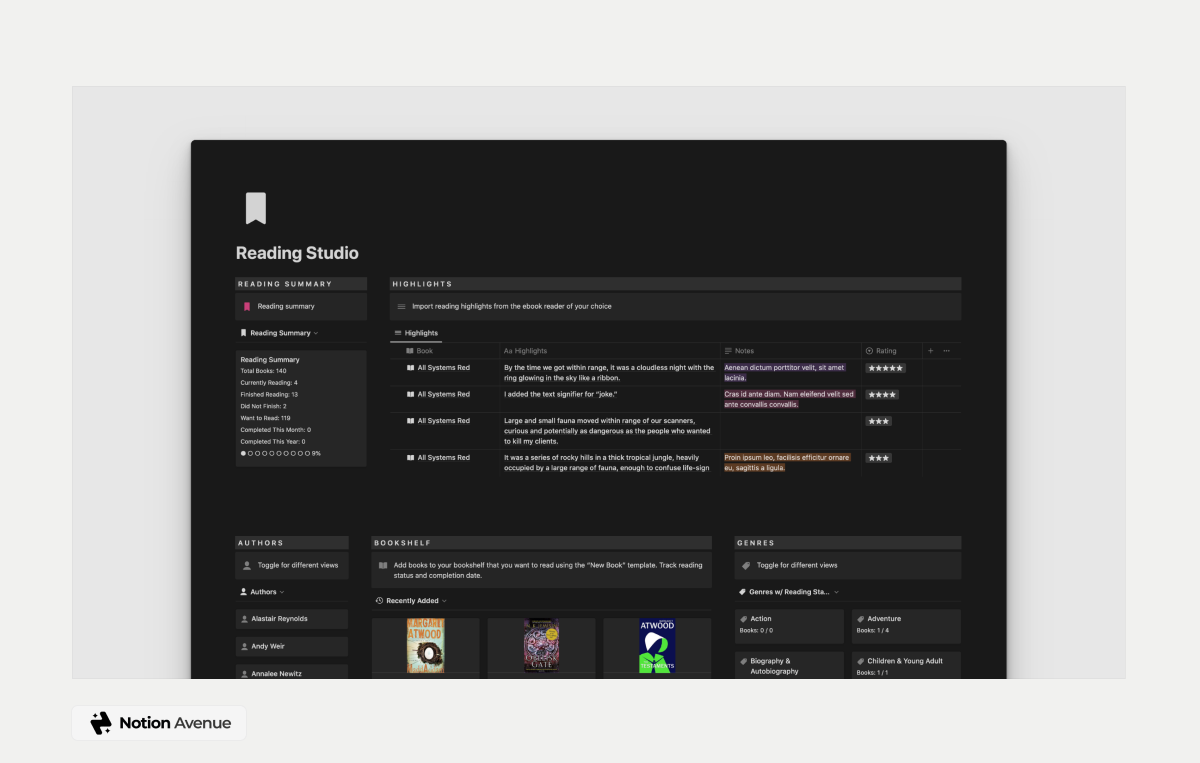Open the pink 'Gate' book cover
The image size is (1200, 763).
pyautogui.click(x=541, y=646)
